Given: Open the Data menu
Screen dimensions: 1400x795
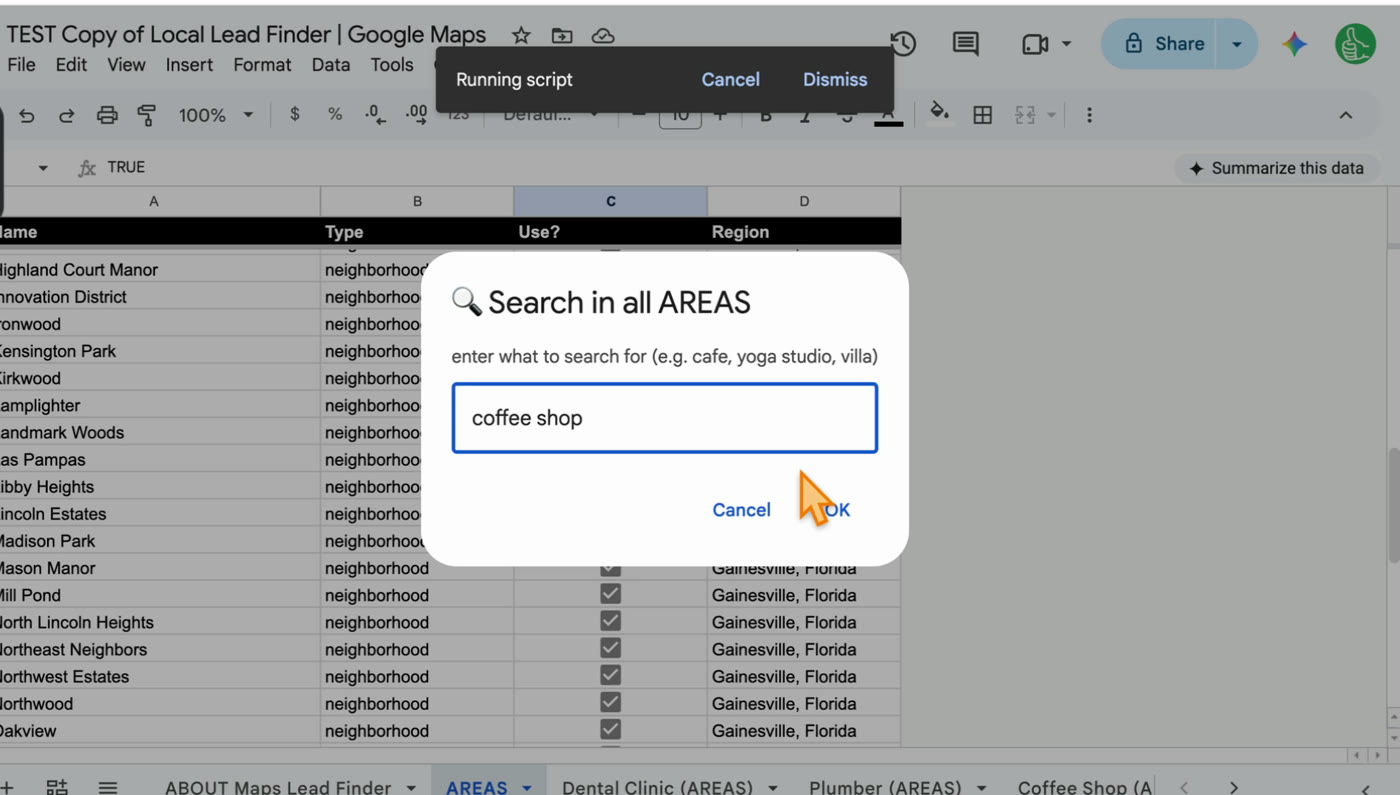Looking at the screenshot, I should coord(331,65).
